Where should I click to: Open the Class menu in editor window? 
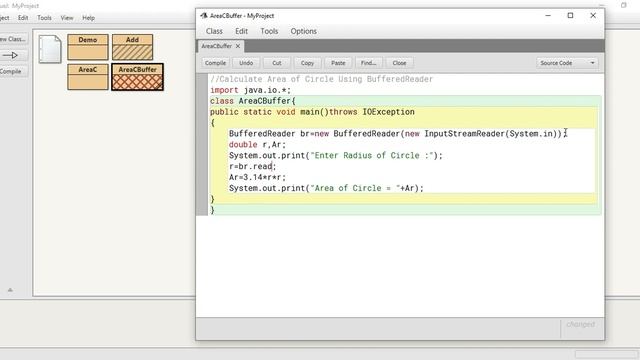tap(214, 31)
